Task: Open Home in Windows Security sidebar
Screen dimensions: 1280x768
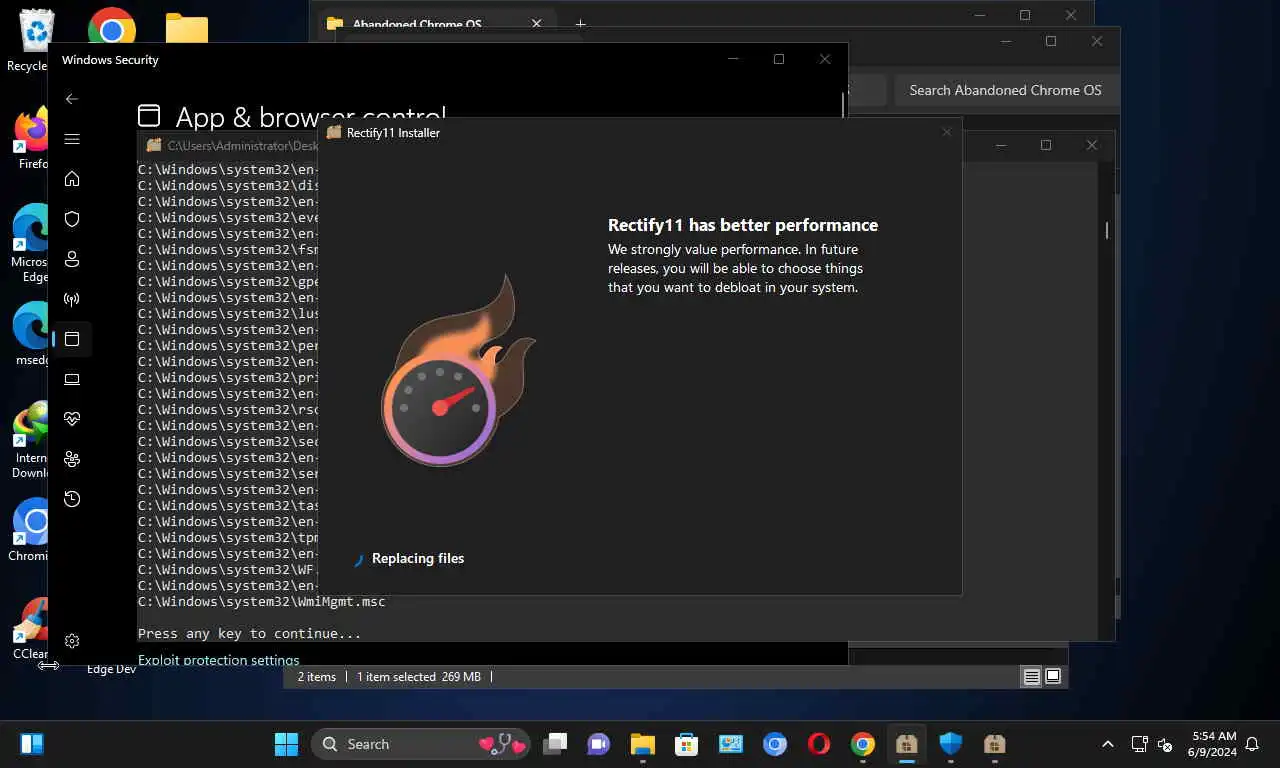Action: (71, 179)
